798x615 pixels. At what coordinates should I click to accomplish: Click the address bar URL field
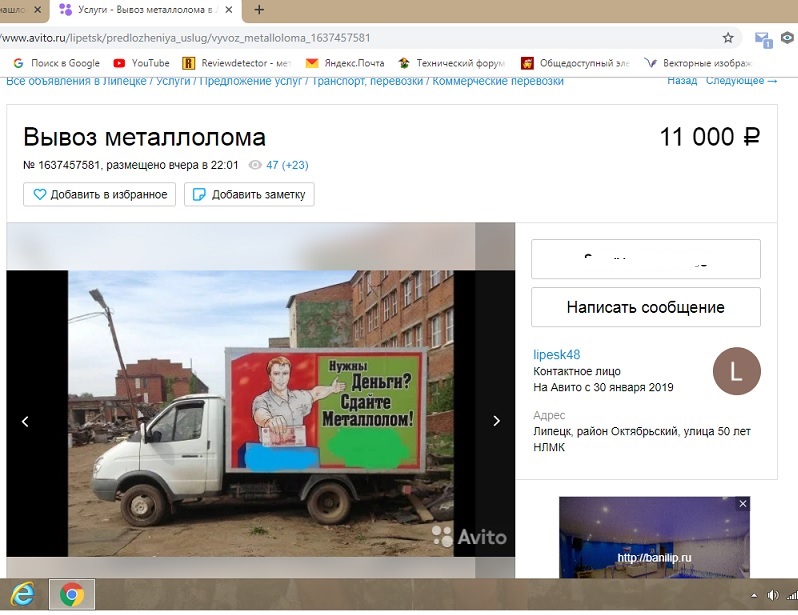pyautogui.click(x=350, y=38)
